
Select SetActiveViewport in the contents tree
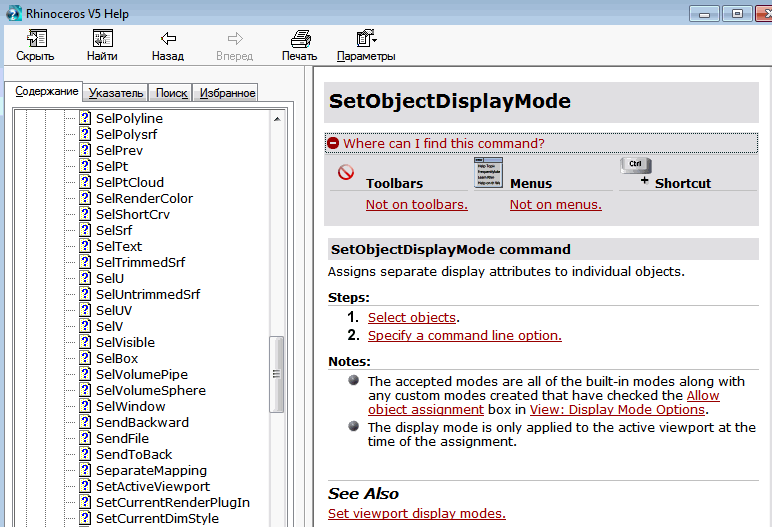151,486
